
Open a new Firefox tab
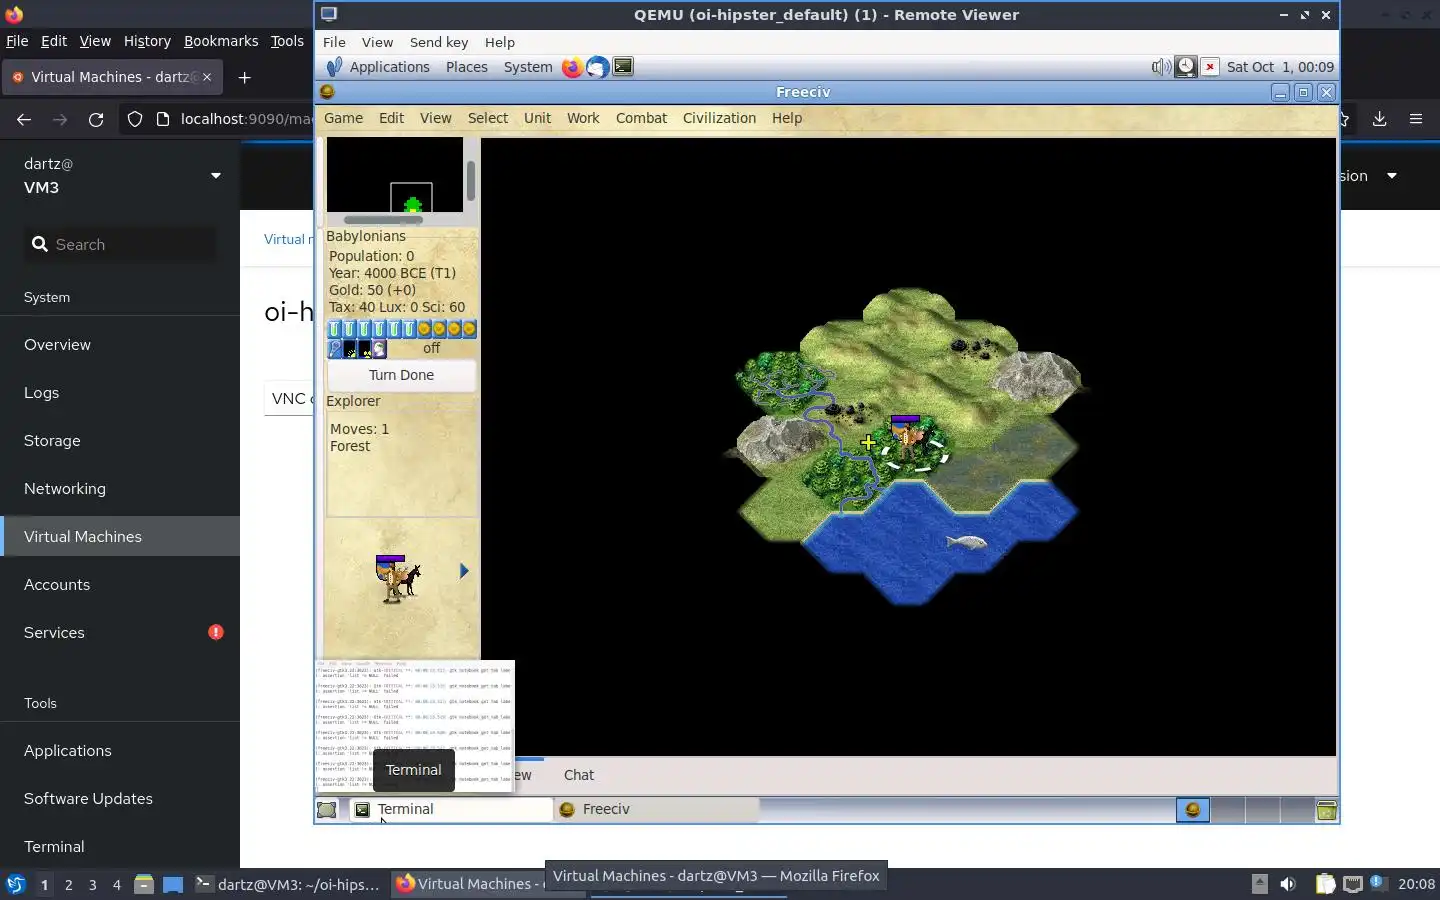point(245,77)
